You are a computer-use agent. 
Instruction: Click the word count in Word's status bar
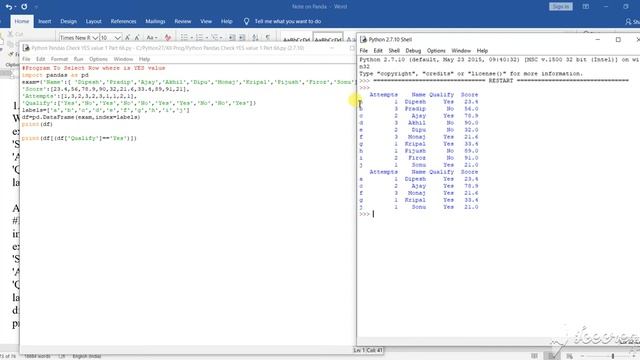pos(37,356)
